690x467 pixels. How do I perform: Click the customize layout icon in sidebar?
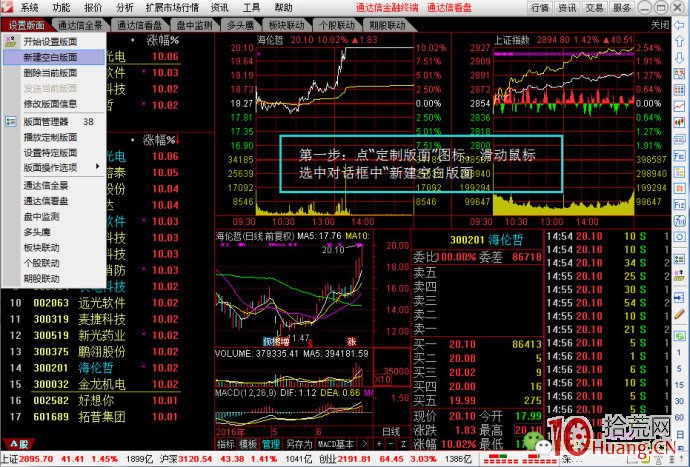(679, 276)
